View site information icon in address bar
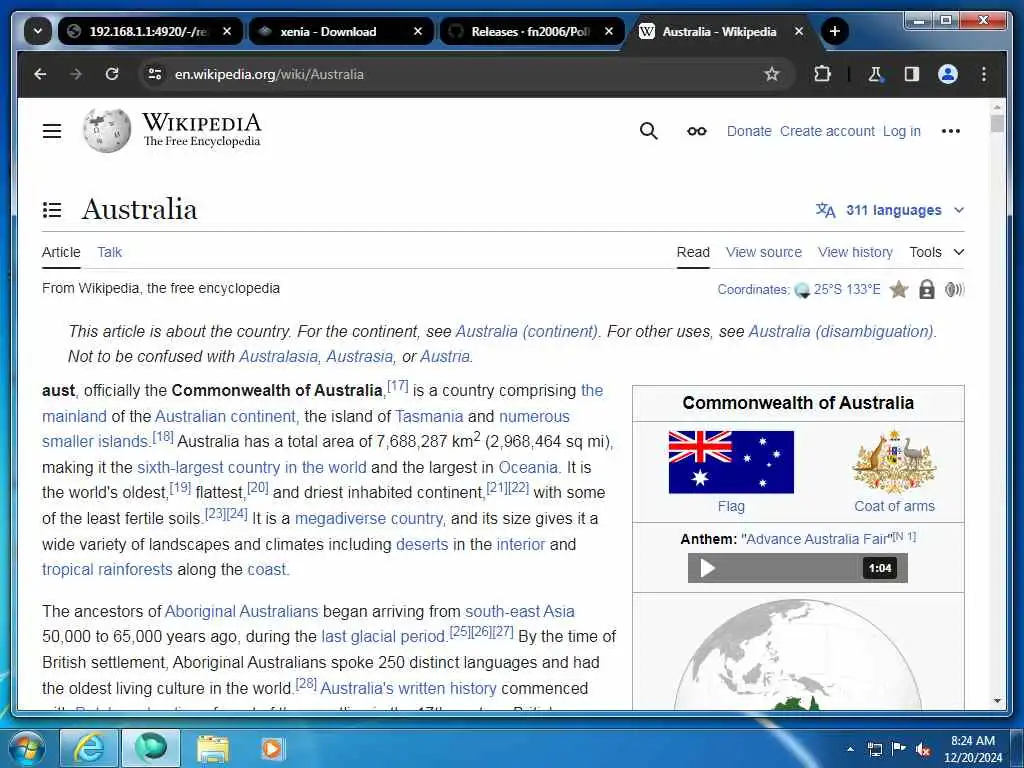1024x768 pixels. 155,74
